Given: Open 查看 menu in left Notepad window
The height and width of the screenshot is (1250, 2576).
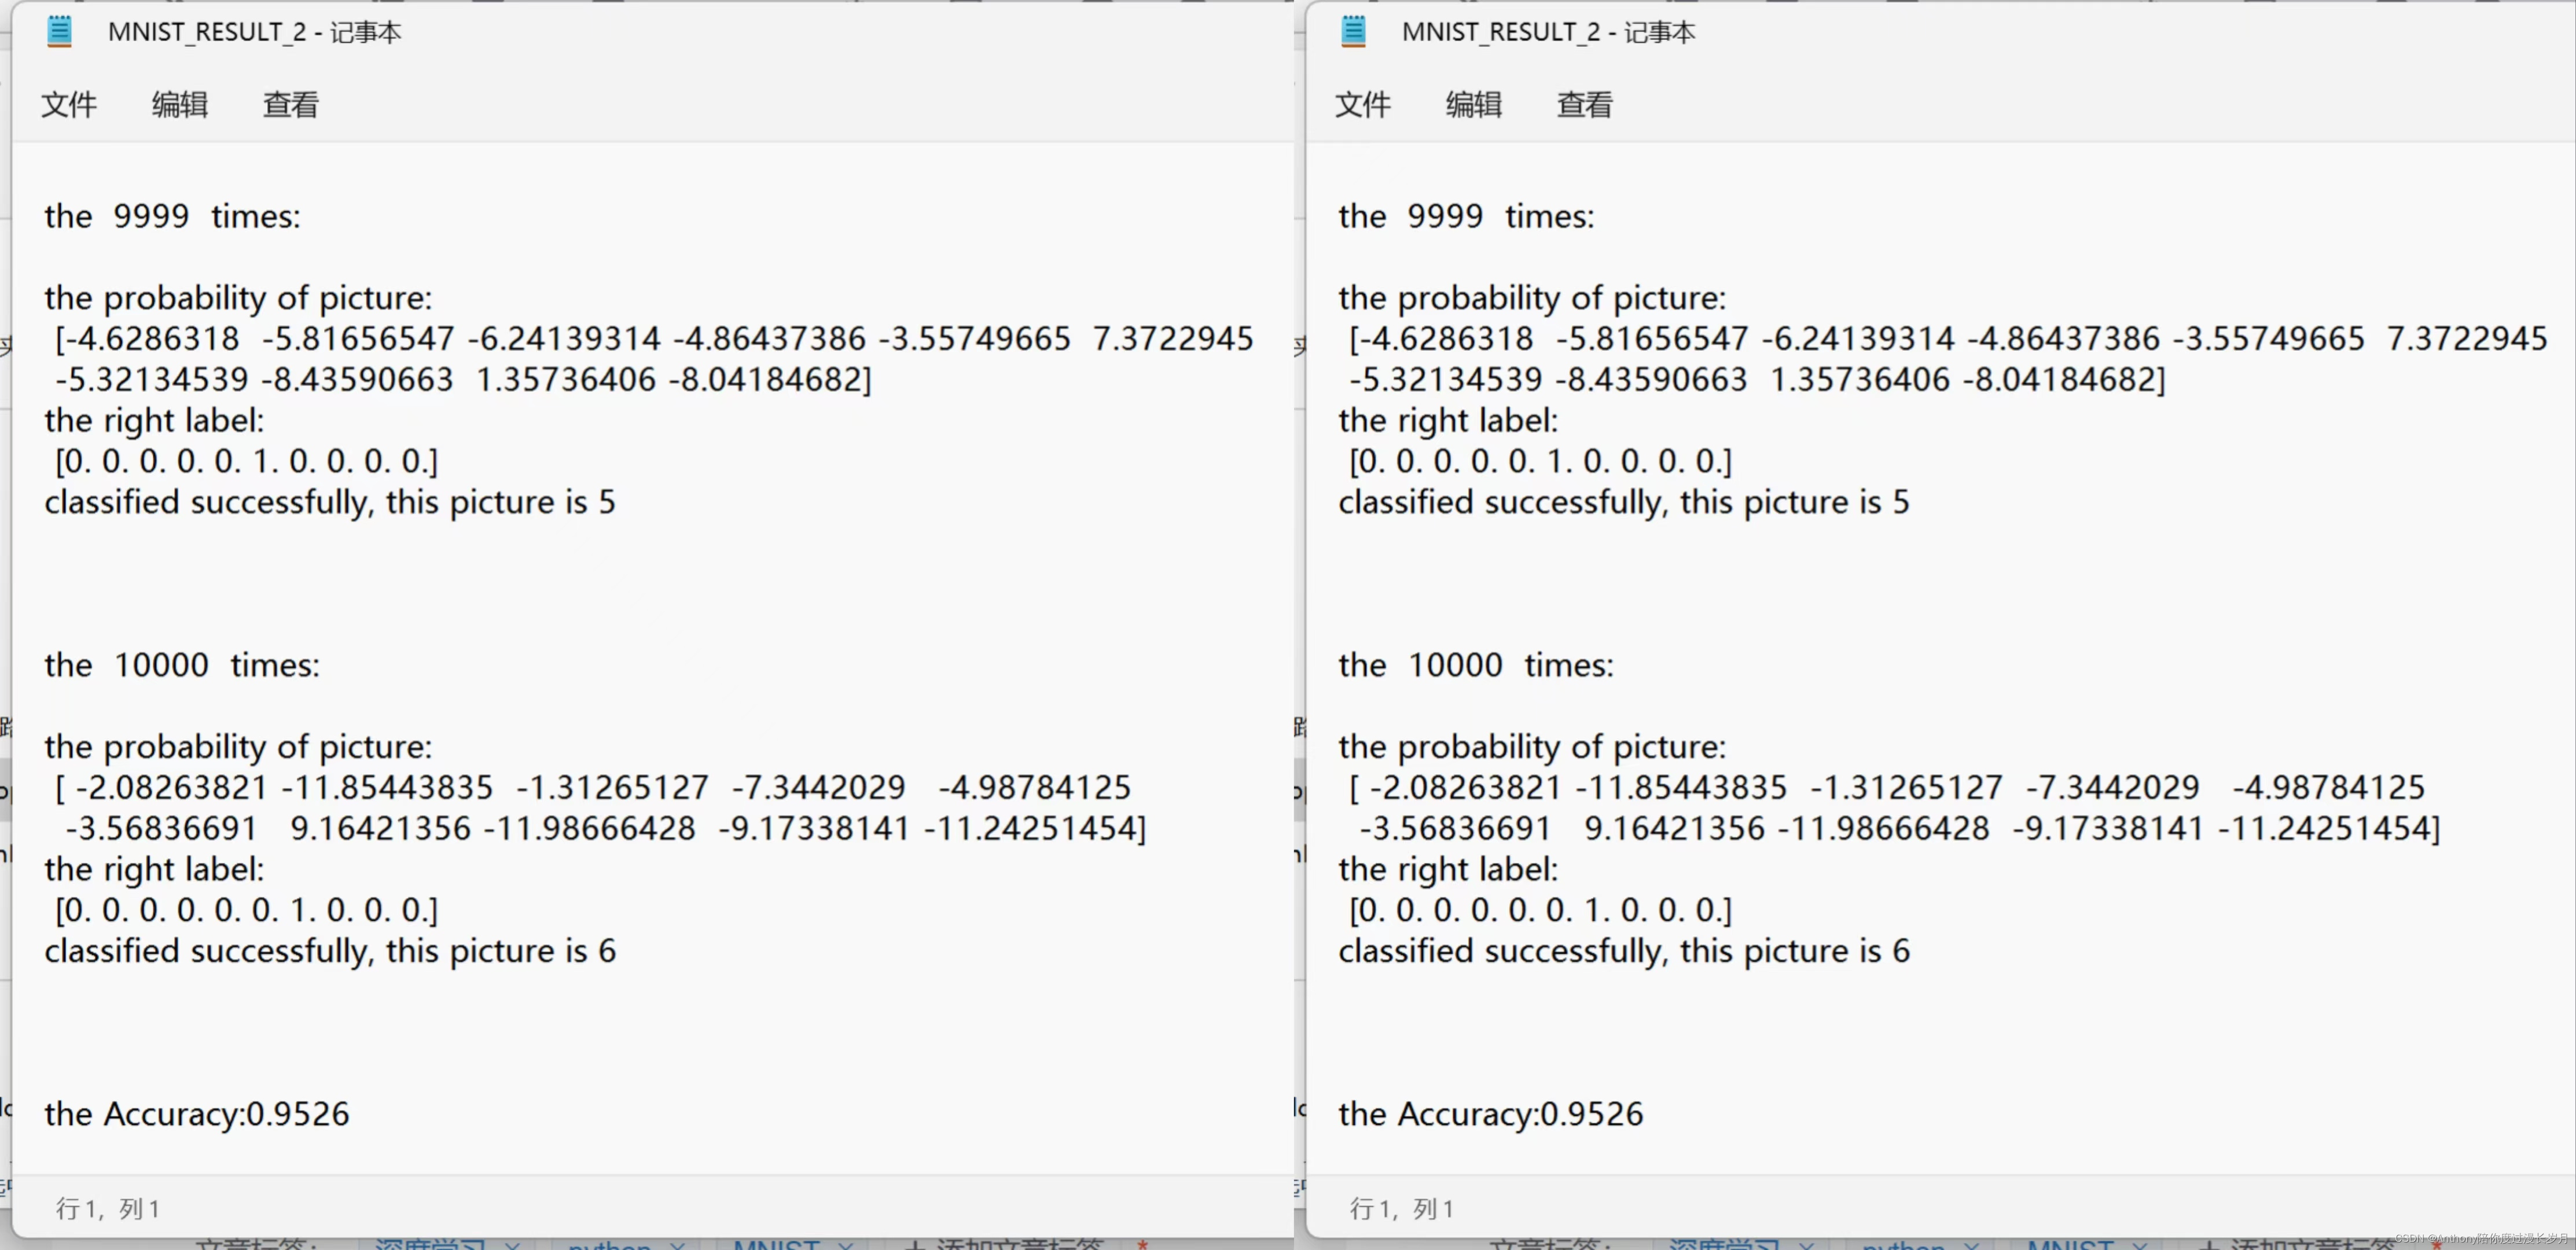Looking at the screenshot, I should coord(291,104).
